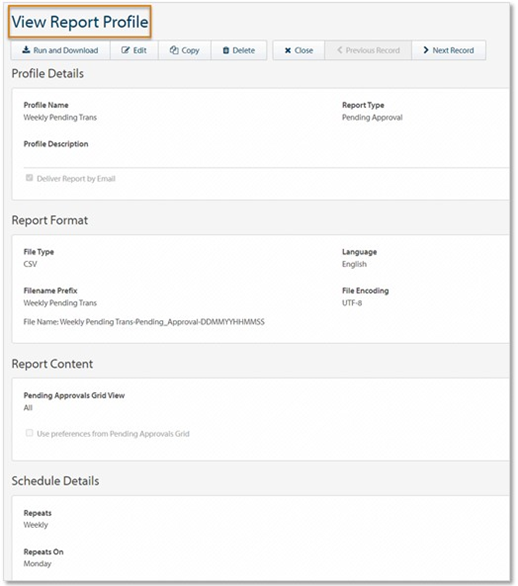Image resolution: width=518 pixels, height=586 pixels.
Task: Click the Delete button text
Action: [x=244, y=50]
